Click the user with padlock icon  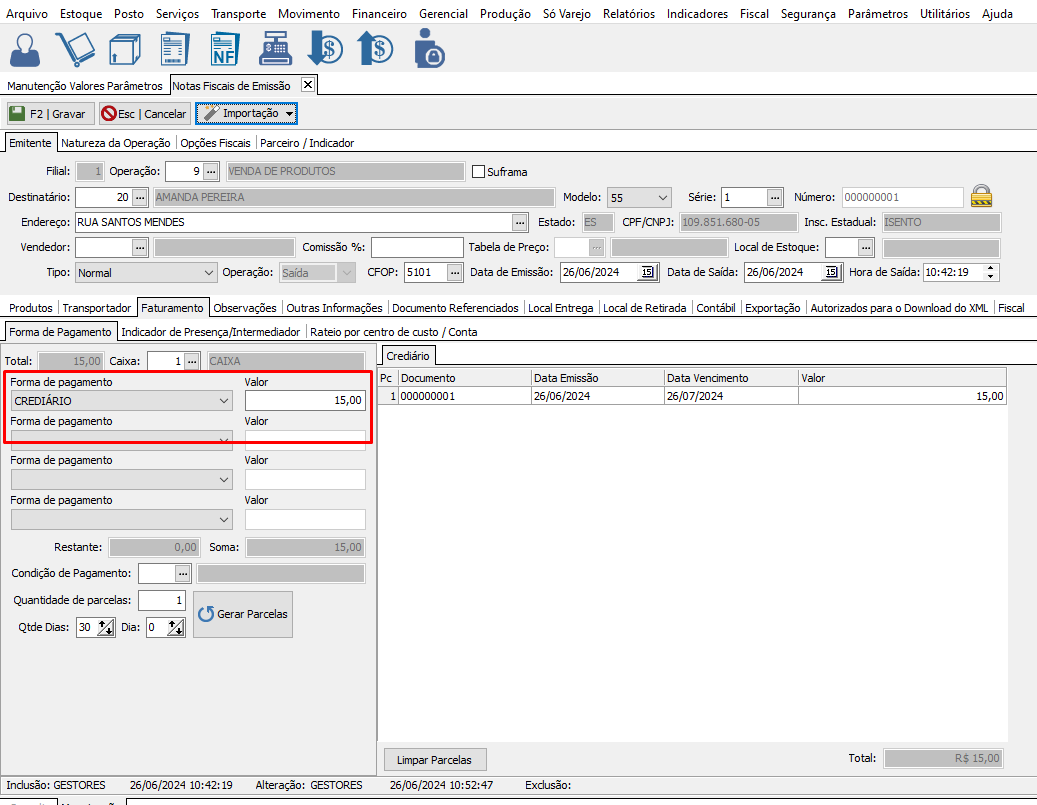click(428, 48)
